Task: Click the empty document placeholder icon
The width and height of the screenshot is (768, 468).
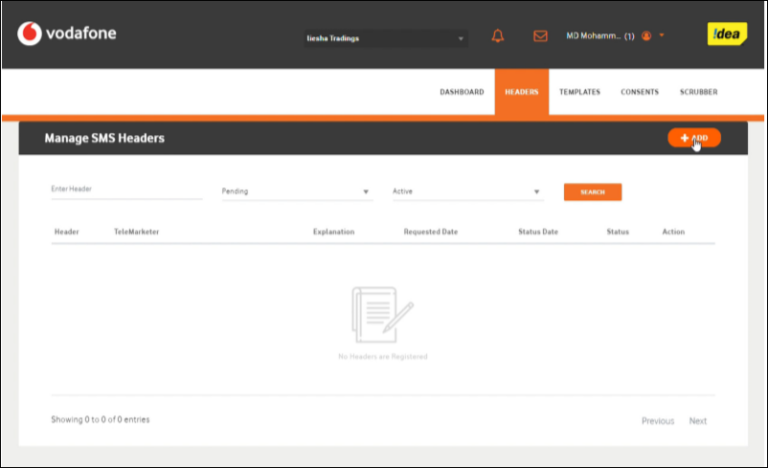Action: point(382,315)
